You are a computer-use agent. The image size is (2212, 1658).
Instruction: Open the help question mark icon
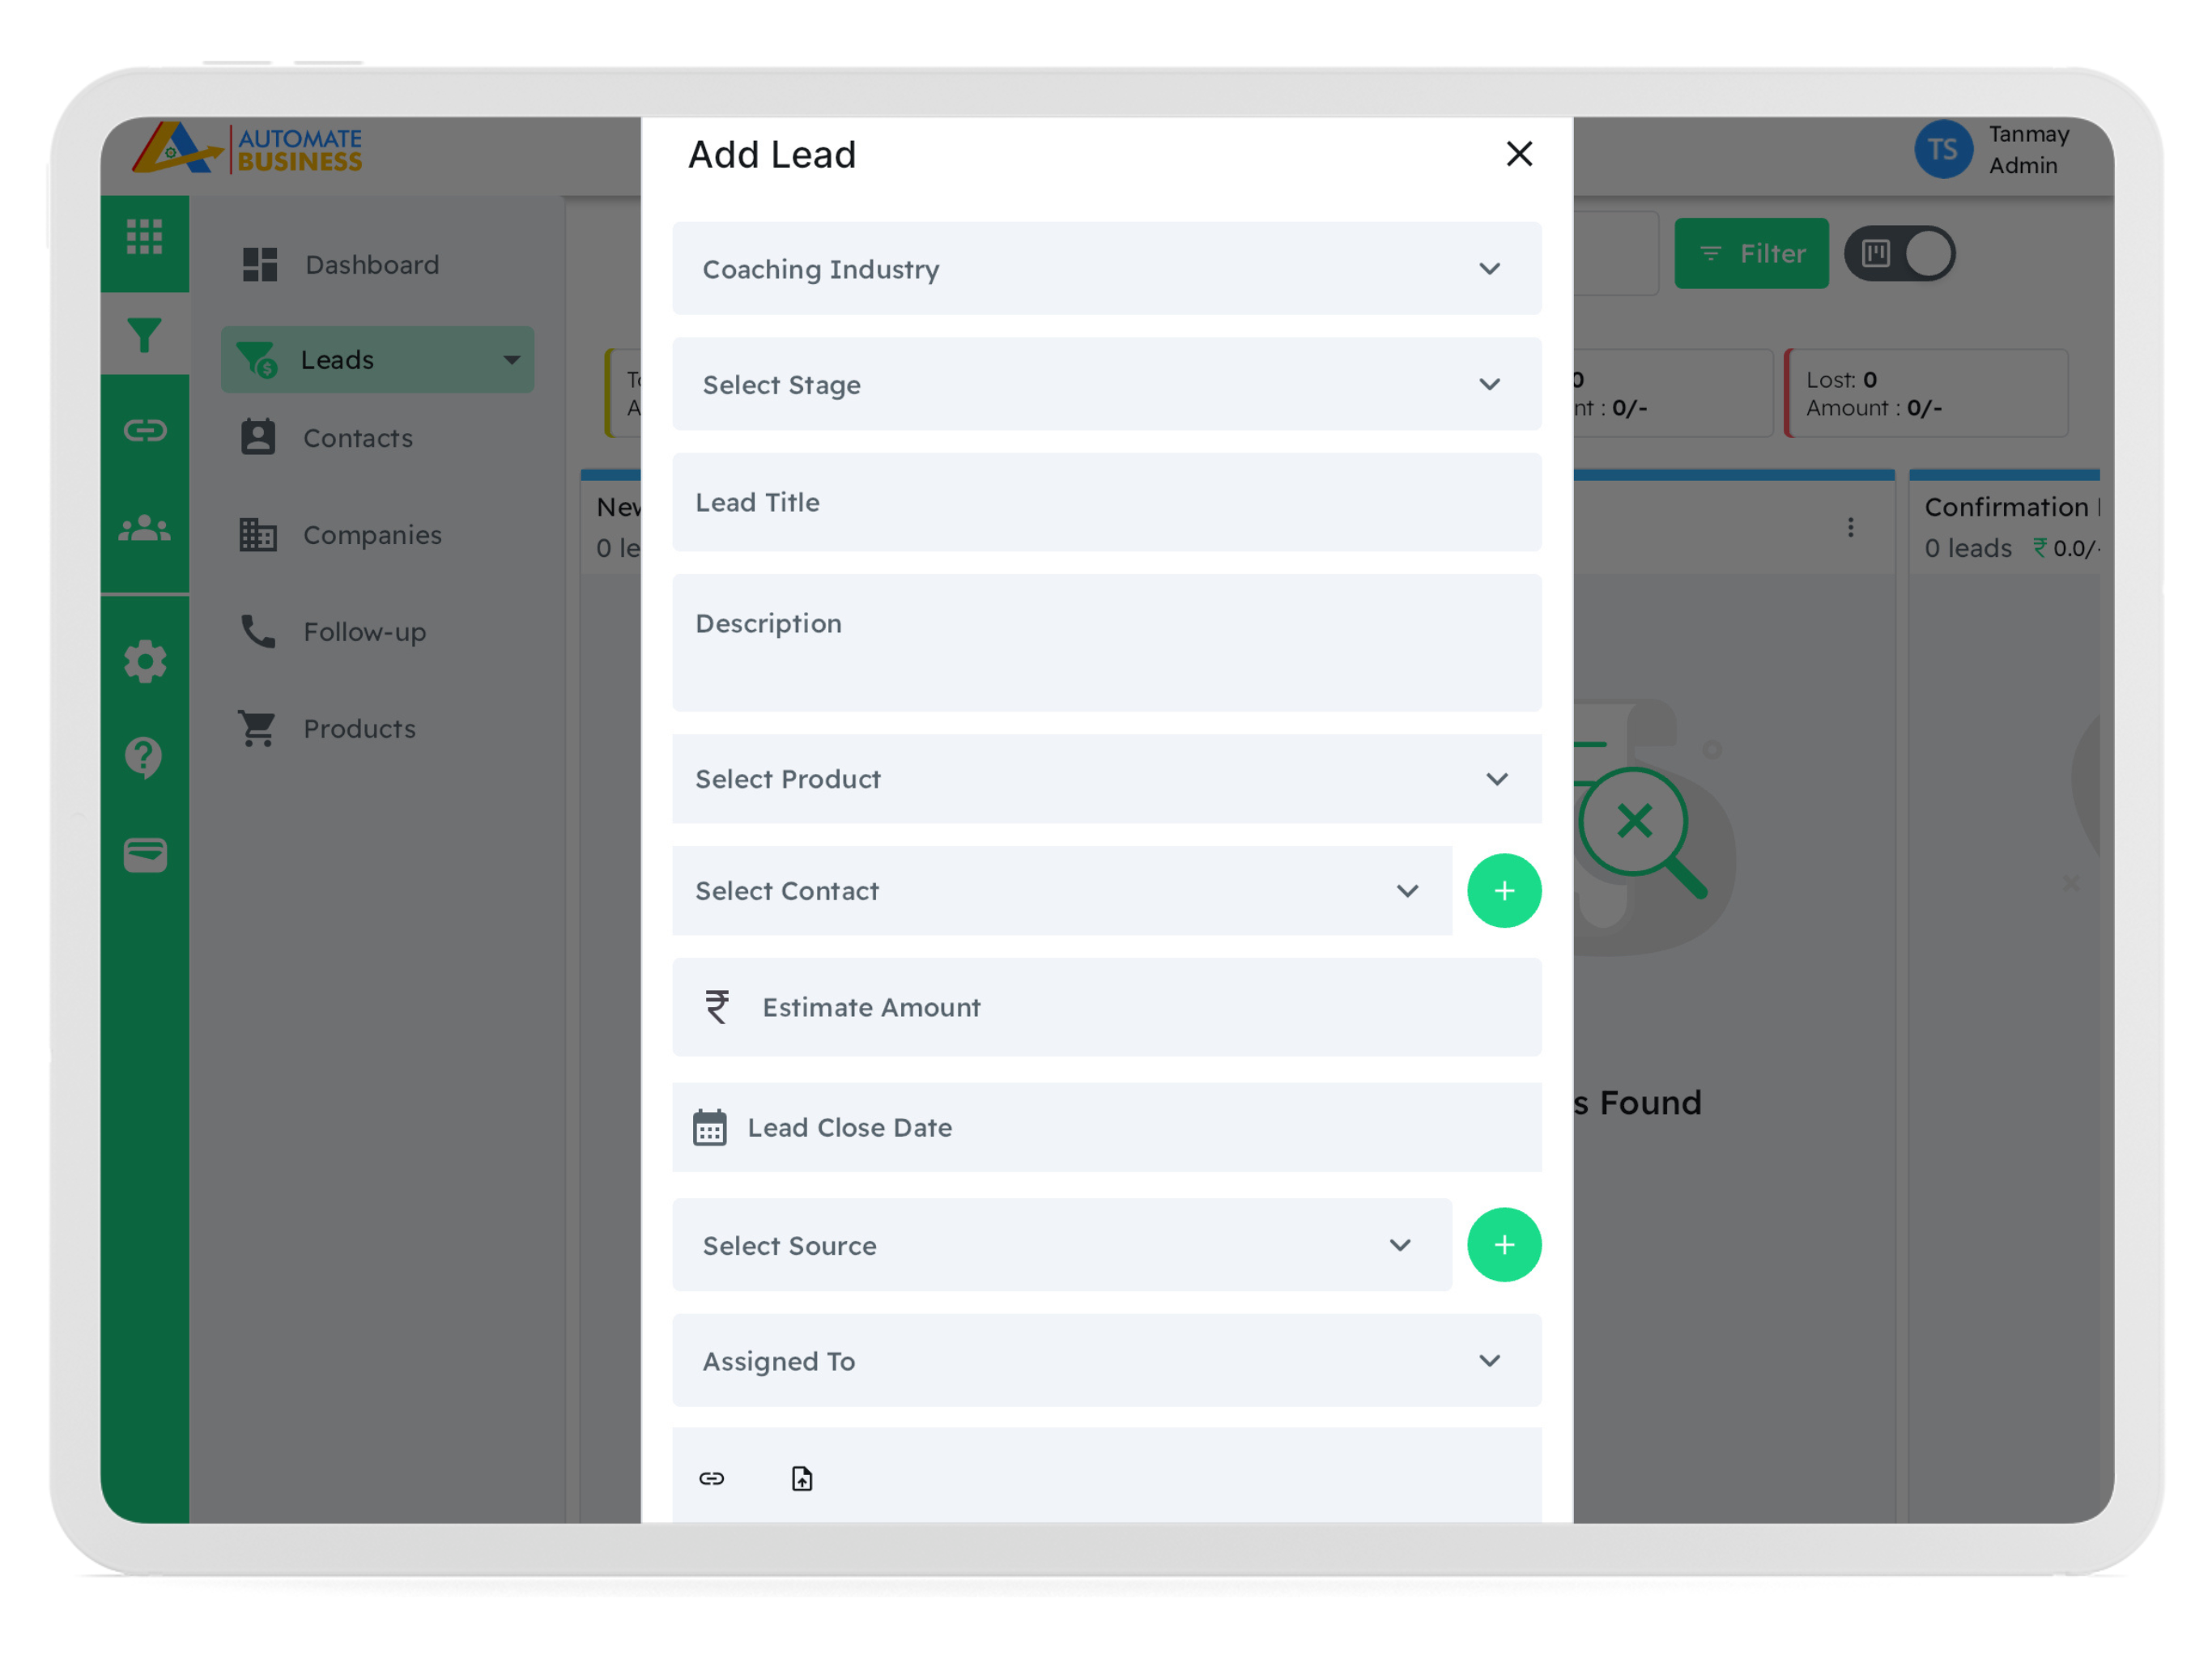coord(145,758)
